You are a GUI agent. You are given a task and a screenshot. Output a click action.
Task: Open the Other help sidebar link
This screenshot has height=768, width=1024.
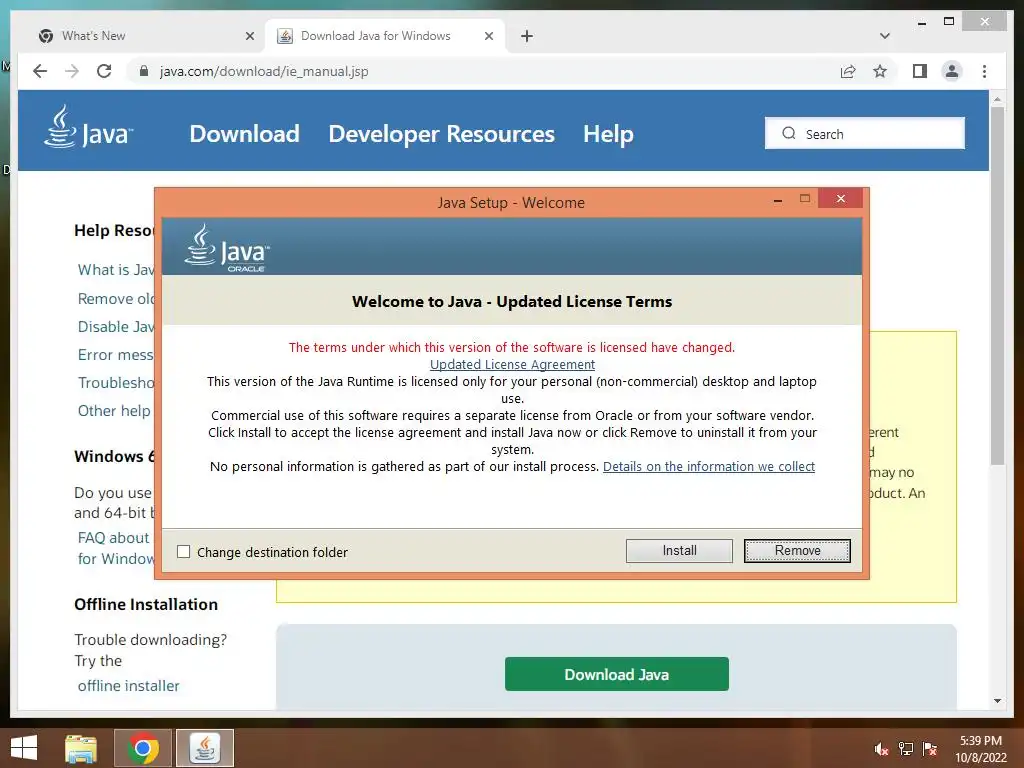[x=114, y=411]
